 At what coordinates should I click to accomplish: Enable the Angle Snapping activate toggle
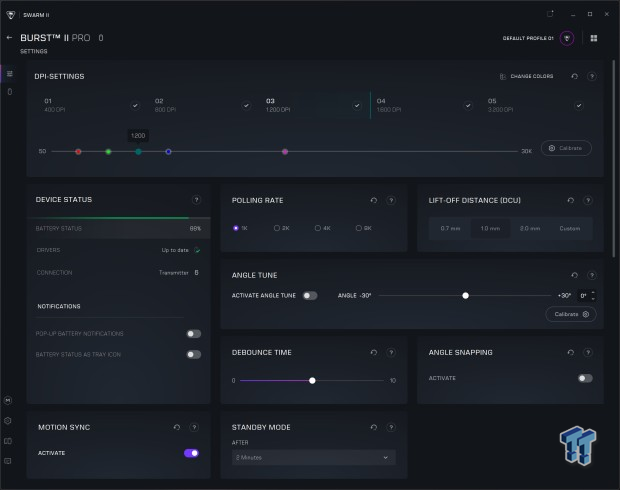[585, 378]
